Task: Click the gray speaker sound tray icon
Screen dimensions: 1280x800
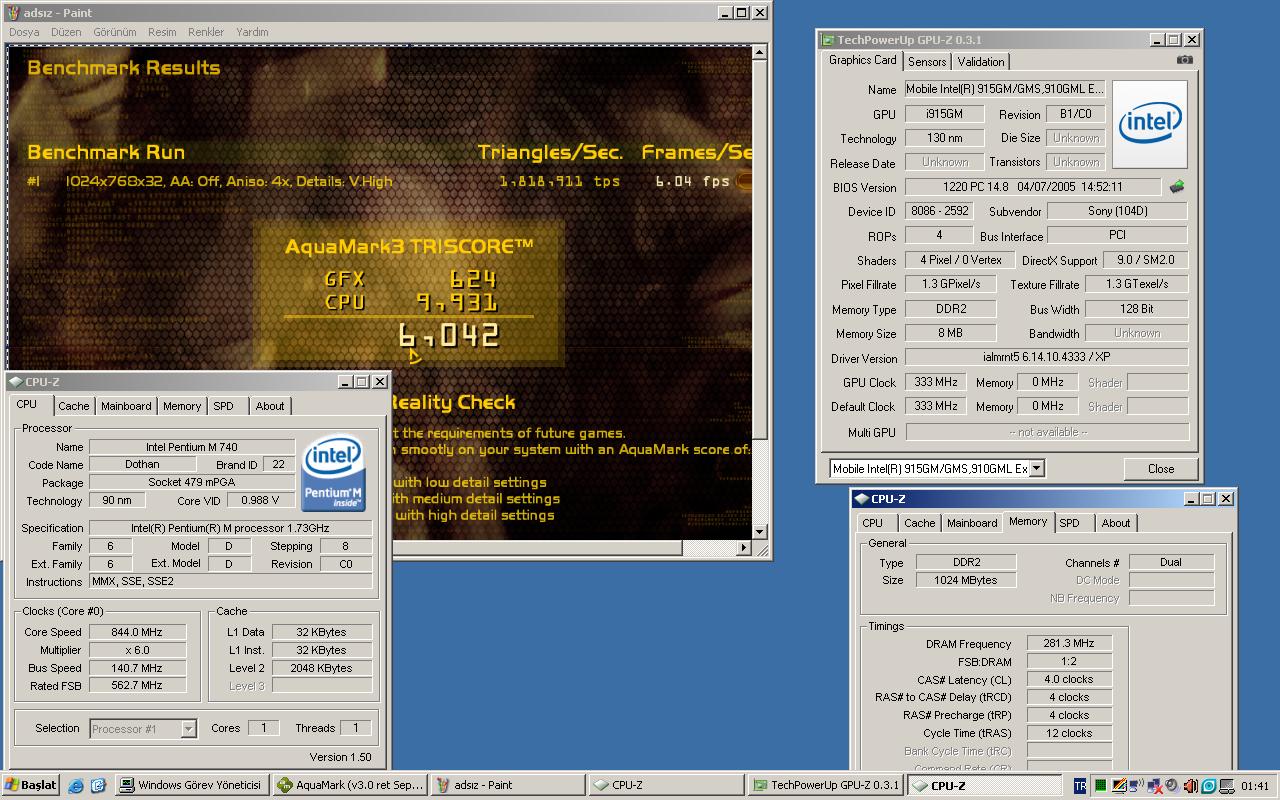Action: tap(1172, 786)
